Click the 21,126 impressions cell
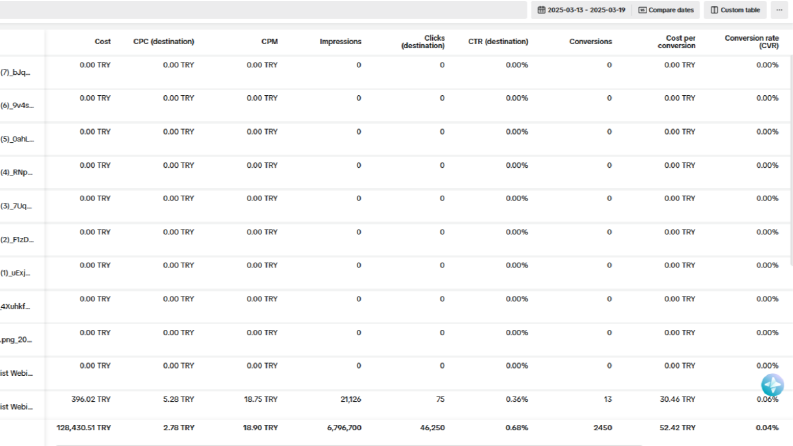This screenshot has width=793, height=446. (351, 399)
